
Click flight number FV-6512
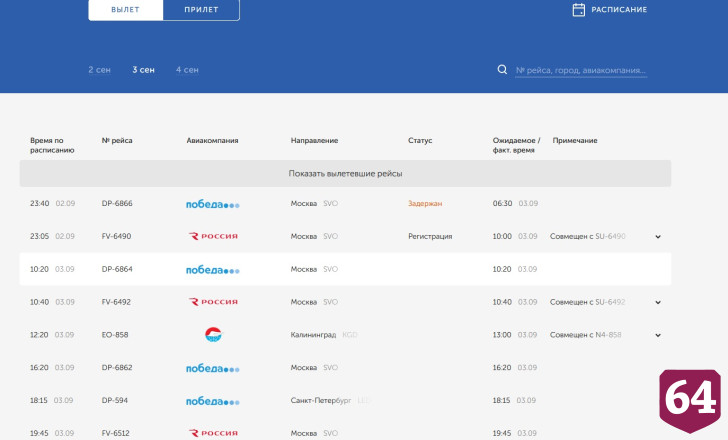click(x=116, y=433)
